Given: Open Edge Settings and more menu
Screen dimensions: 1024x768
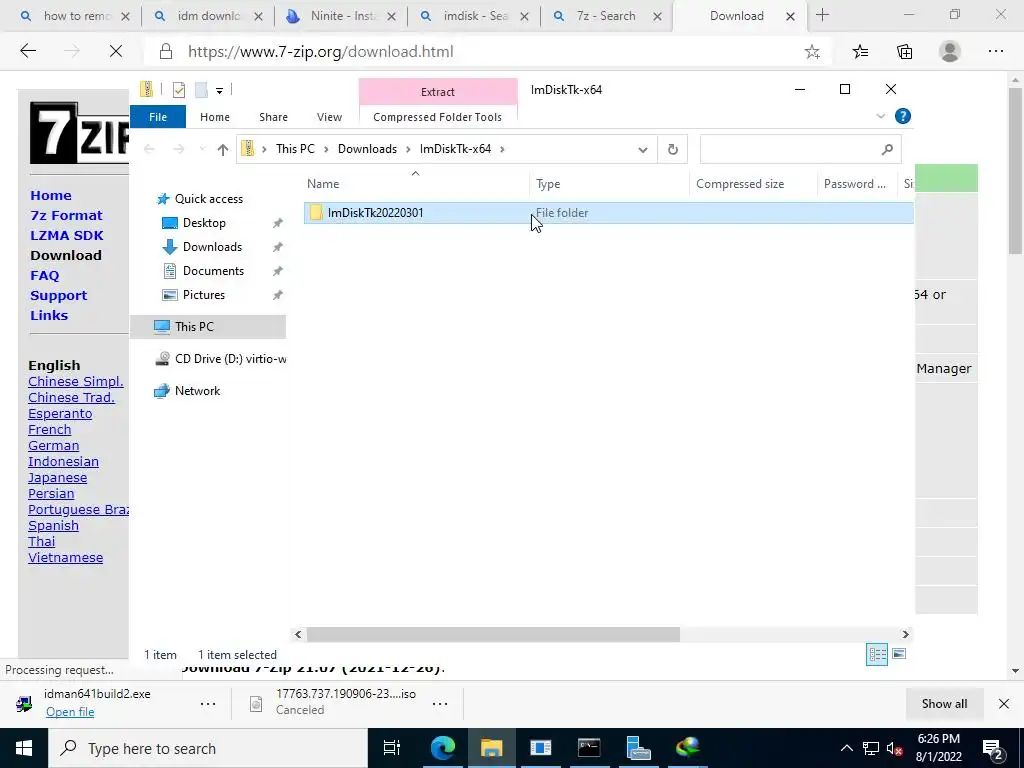Looking at the screenshot, I should [x=995, y=52].
